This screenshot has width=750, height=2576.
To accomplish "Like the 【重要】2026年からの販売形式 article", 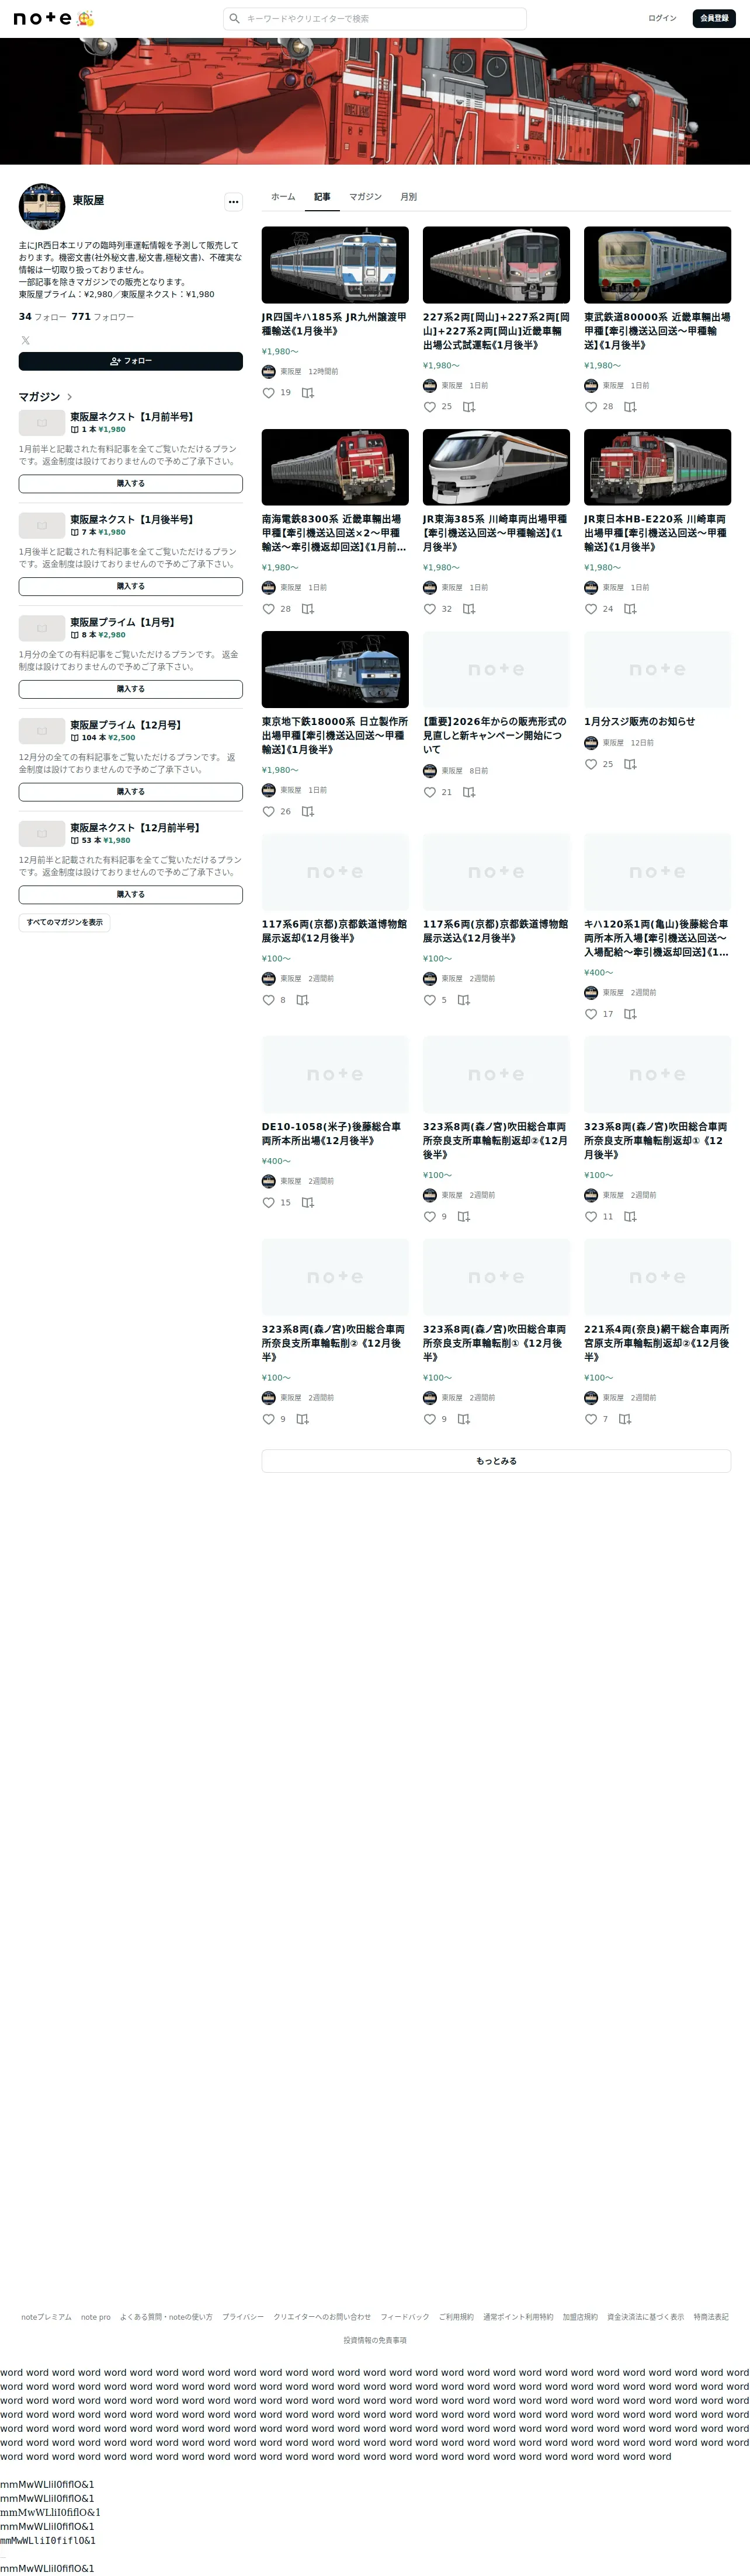I will click(x=429, y=792).
